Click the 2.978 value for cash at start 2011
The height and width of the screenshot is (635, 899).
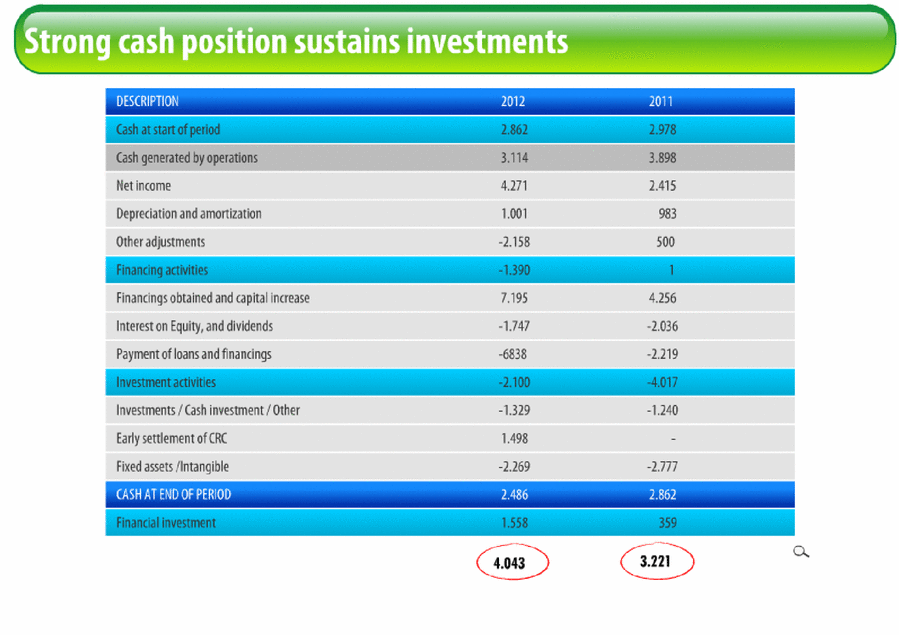coord(662,130)
